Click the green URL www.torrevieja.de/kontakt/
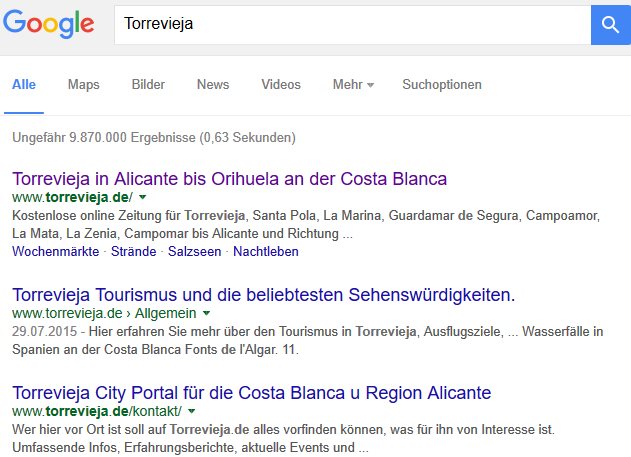The height and width of the screenshot is (457, 631). [x=97, y=411]
